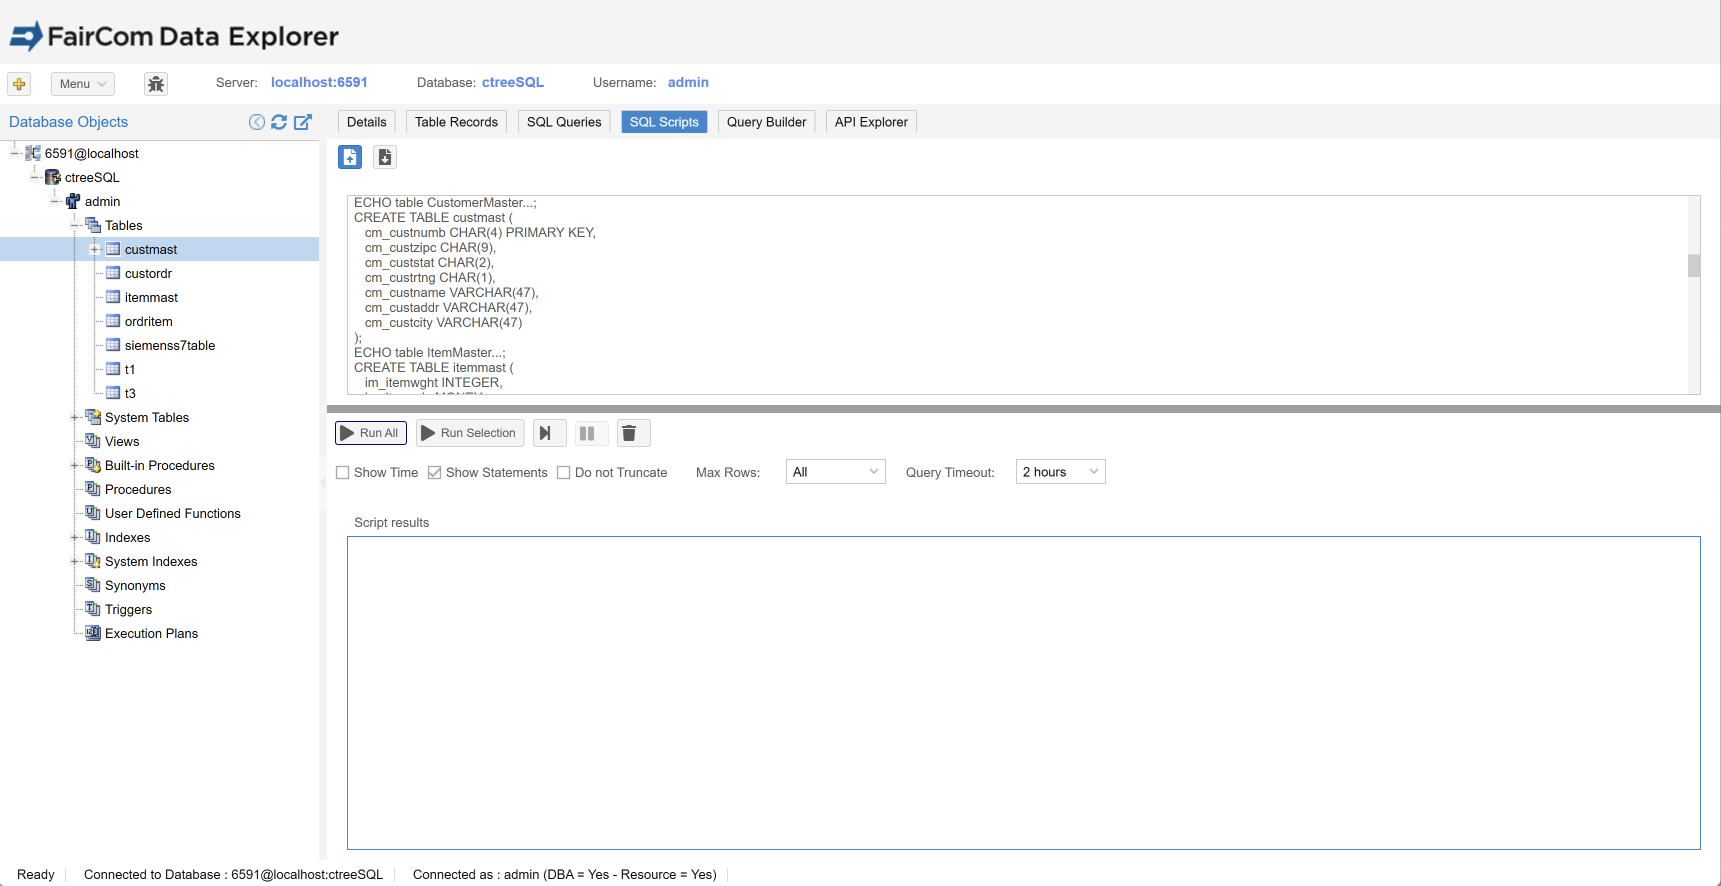Refresh the Database Objects tree
The image size is (1721, 886).
pyautogui.click(x=279, y=122)
